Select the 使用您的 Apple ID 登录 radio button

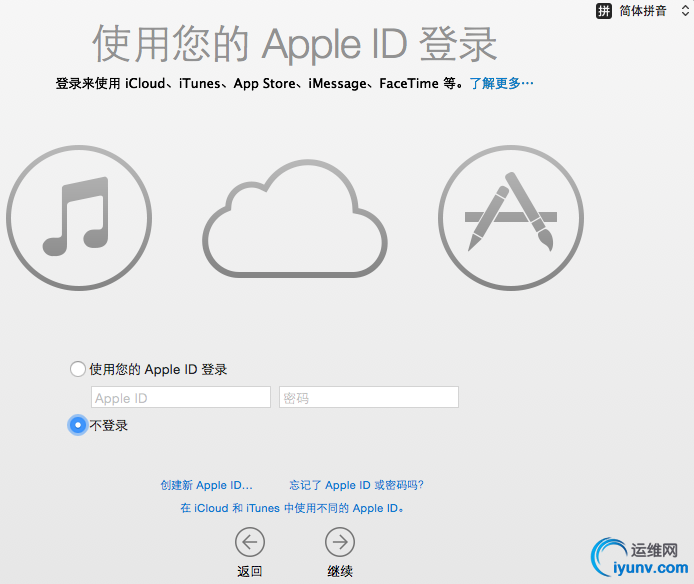77,369
